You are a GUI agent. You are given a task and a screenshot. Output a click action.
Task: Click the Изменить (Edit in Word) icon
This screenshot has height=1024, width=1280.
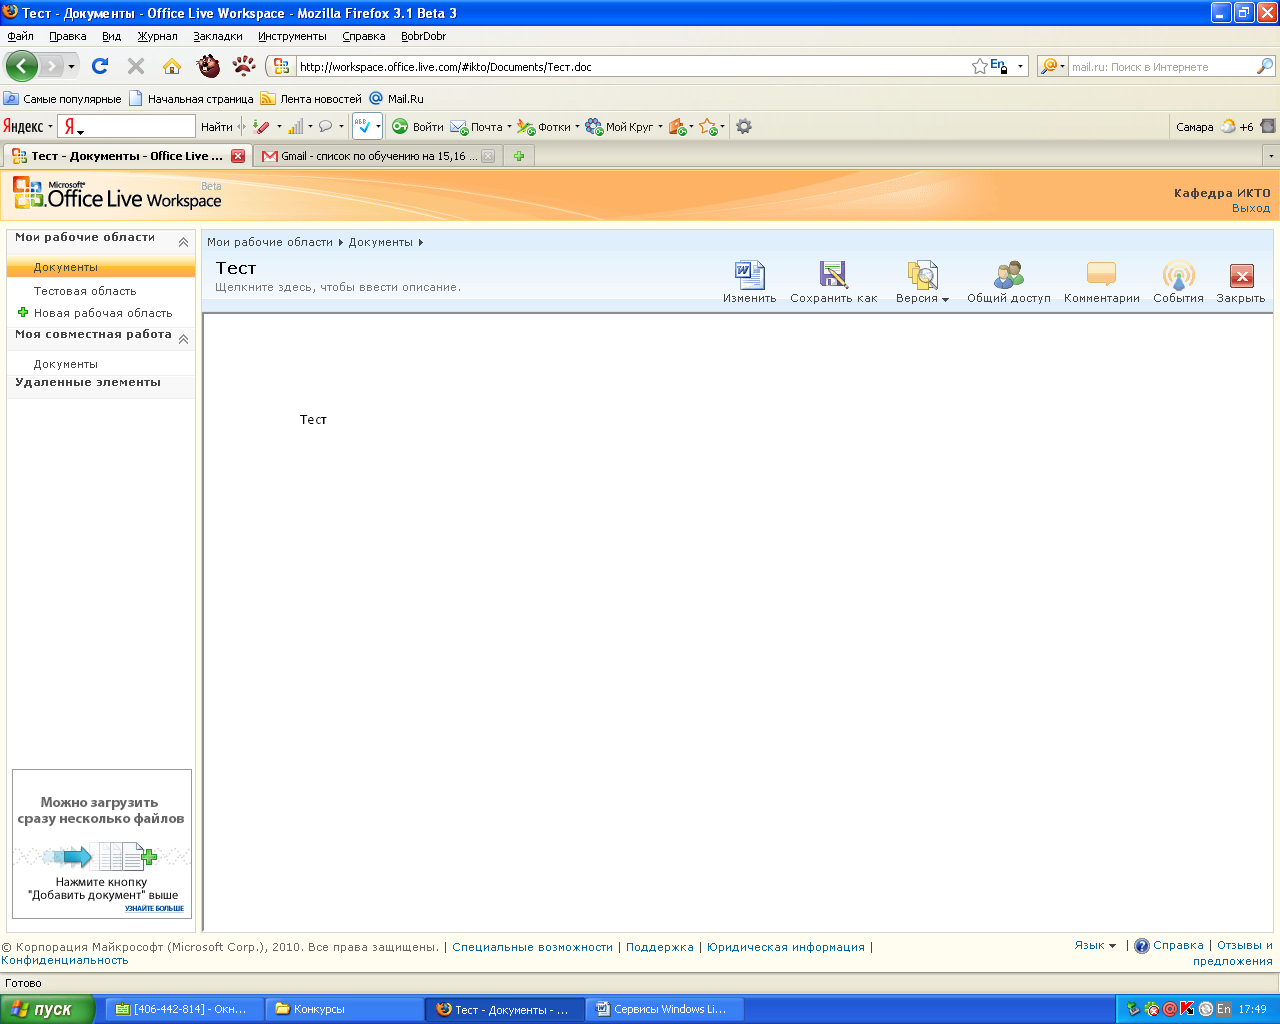[749, 275]
